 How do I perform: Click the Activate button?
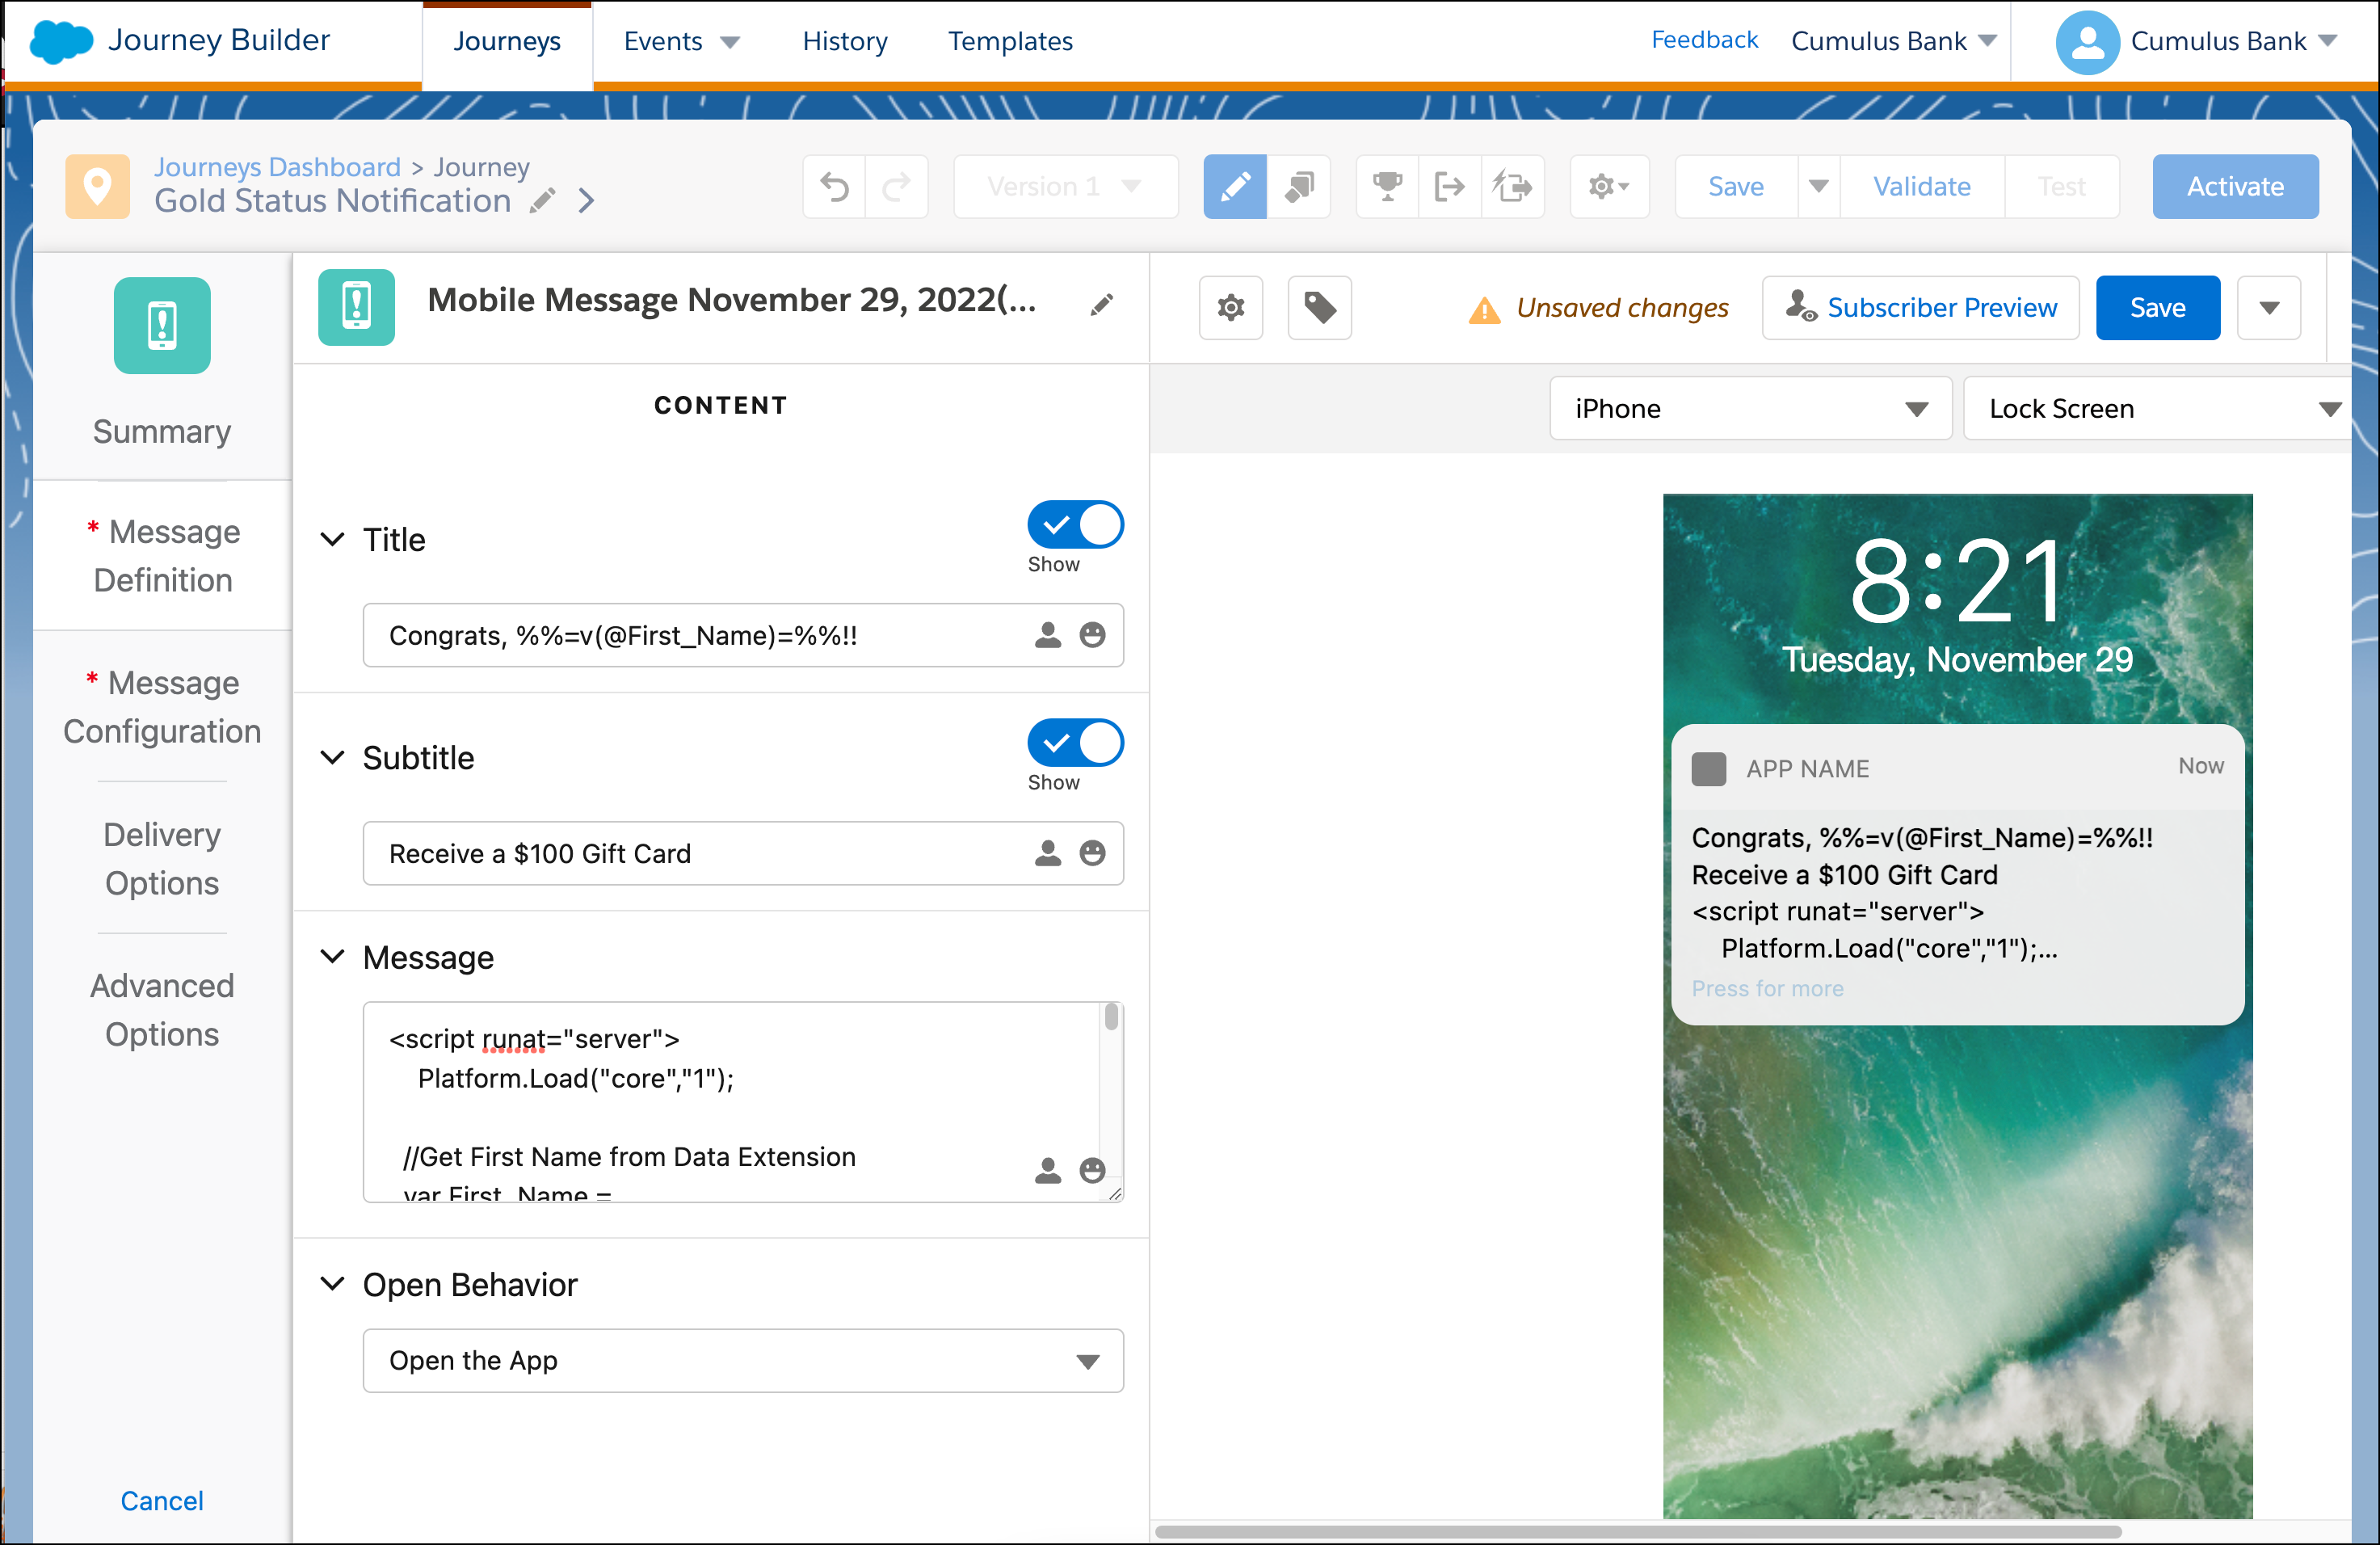(2235, 186)
